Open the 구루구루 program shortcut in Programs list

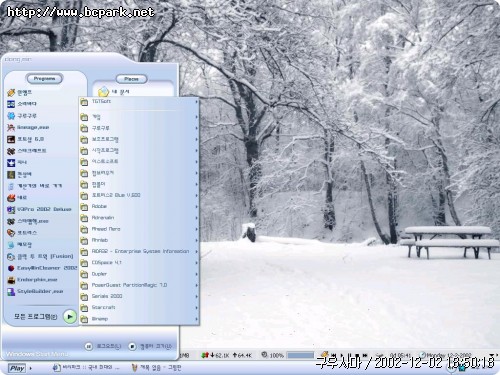22,116
